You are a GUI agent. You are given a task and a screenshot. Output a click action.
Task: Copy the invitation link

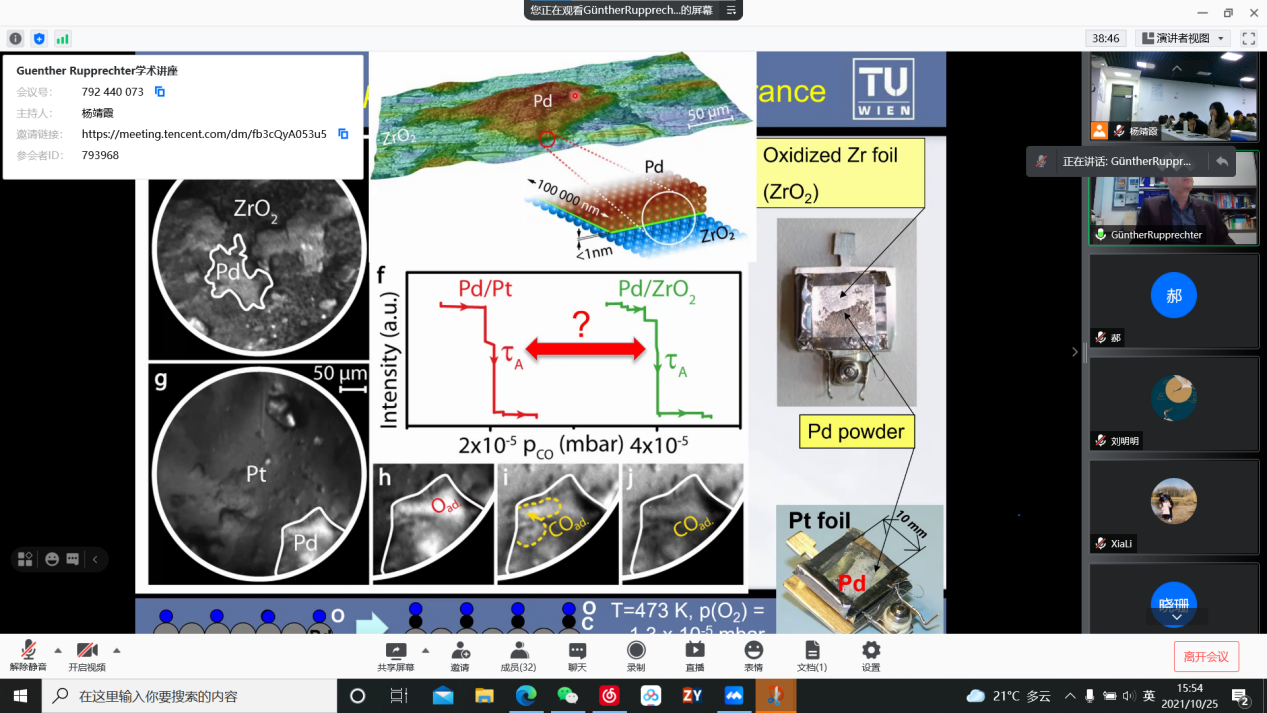coord(343,134)
